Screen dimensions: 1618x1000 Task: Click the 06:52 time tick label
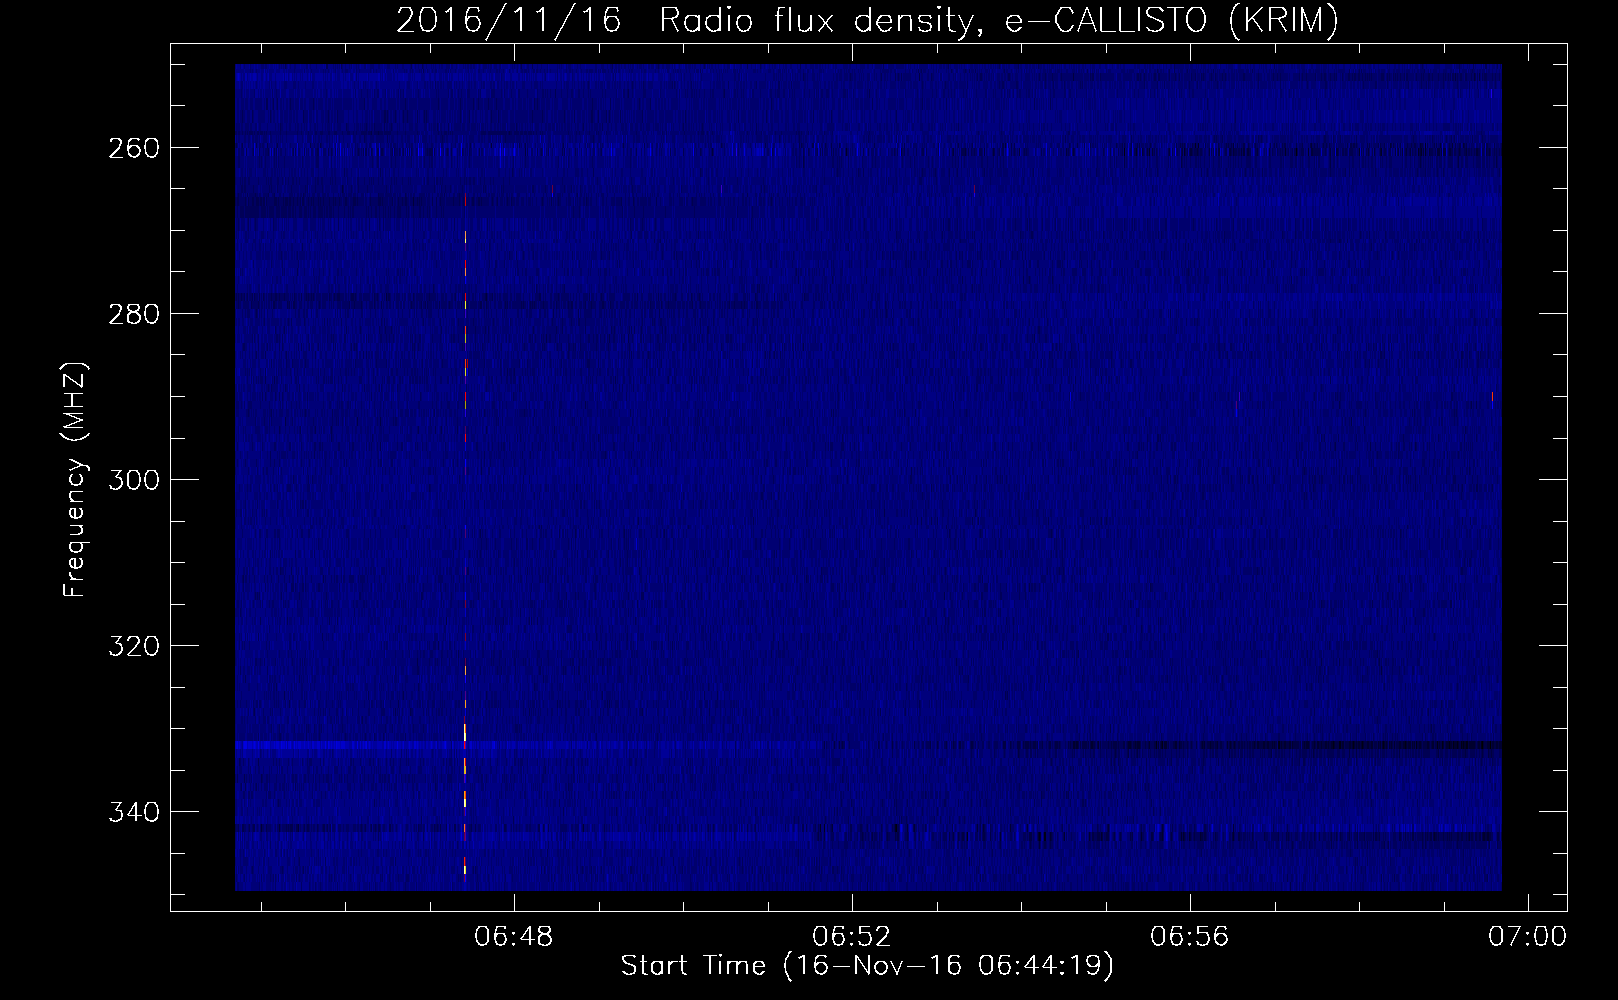coord(852,937)
